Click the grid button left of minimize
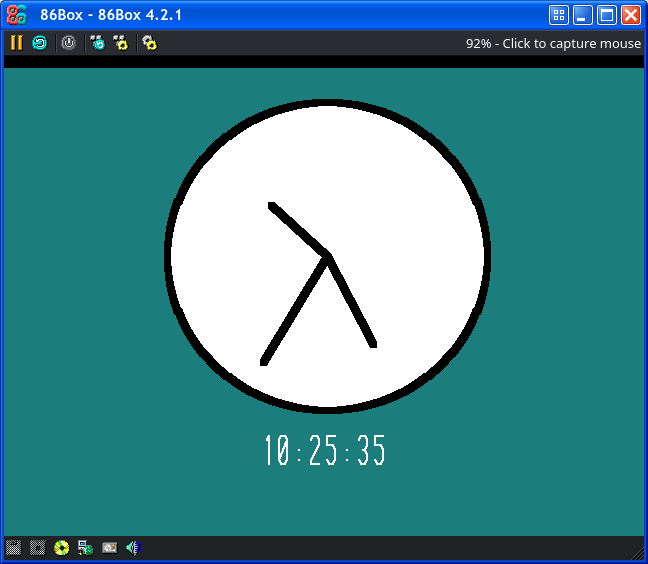This screenshot has width=648, height=564. tap(559, 15)
